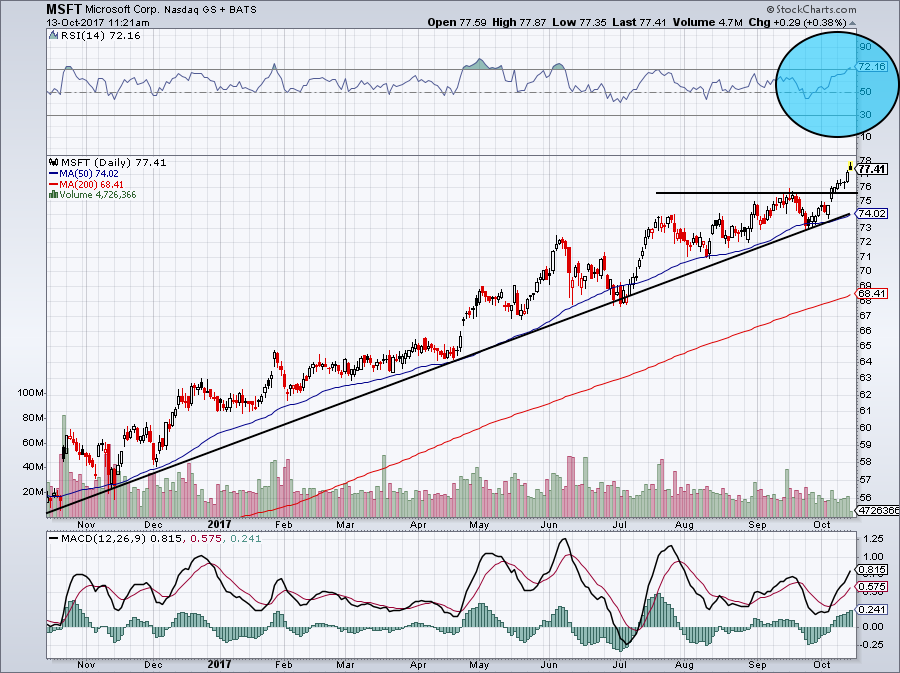Select the black MACD line legend swatch
This screenshot has width=900, height=673.
[54, 539]
